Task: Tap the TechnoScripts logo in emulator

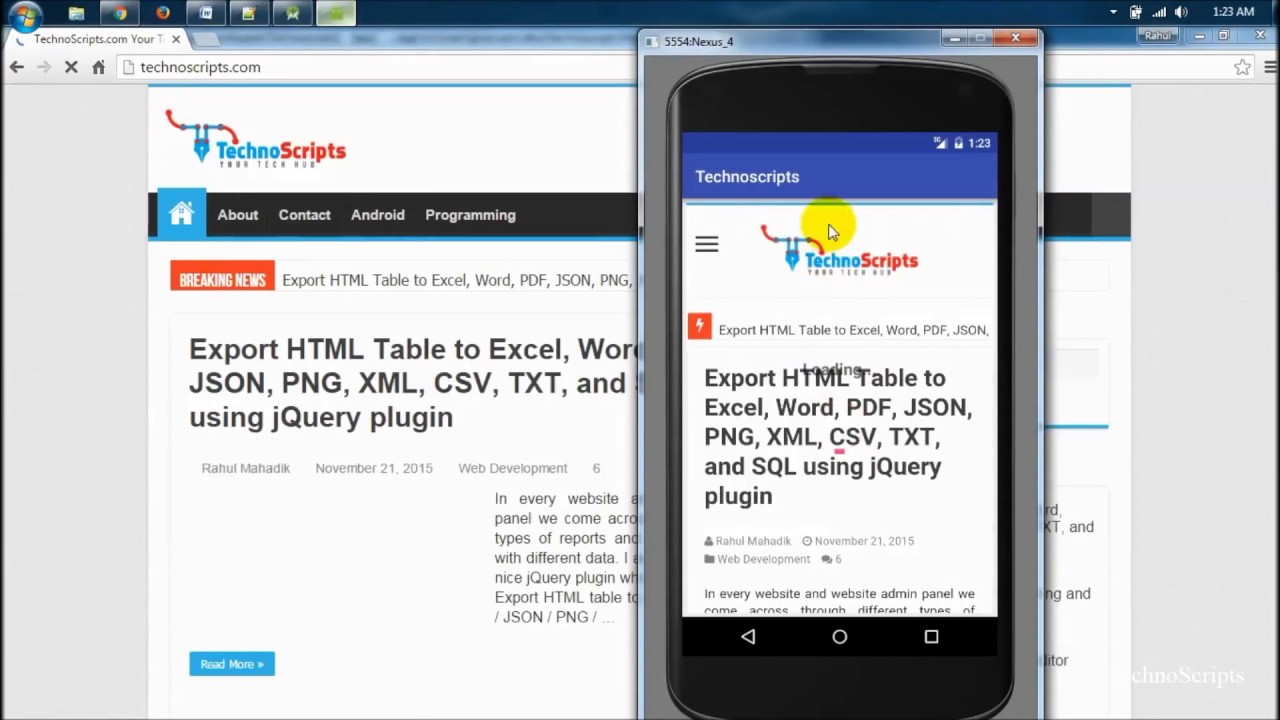Action: tap(839, 250)
